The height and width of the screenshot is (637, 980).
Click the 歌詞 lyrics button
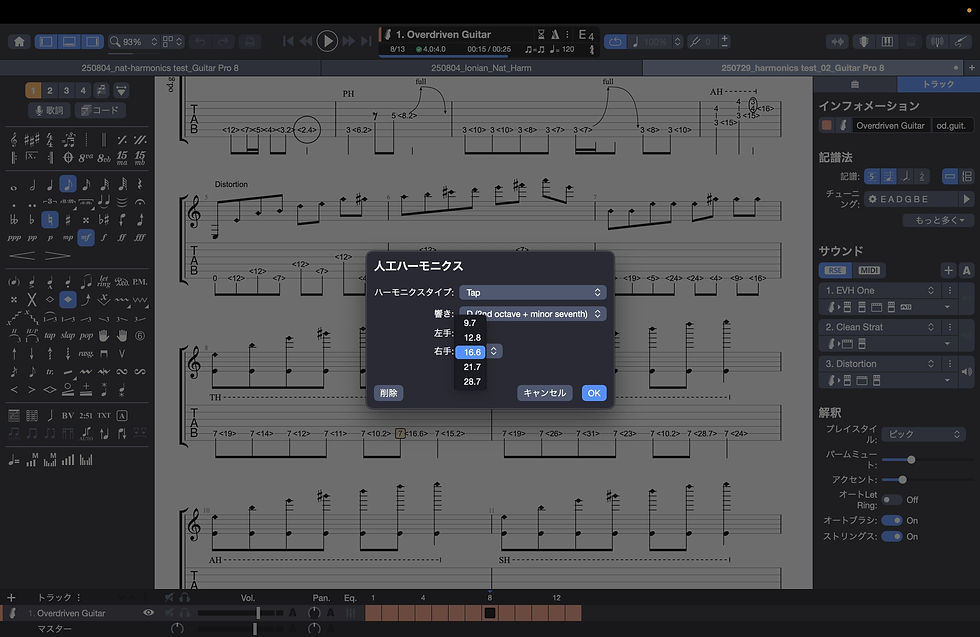coord(49,110)
